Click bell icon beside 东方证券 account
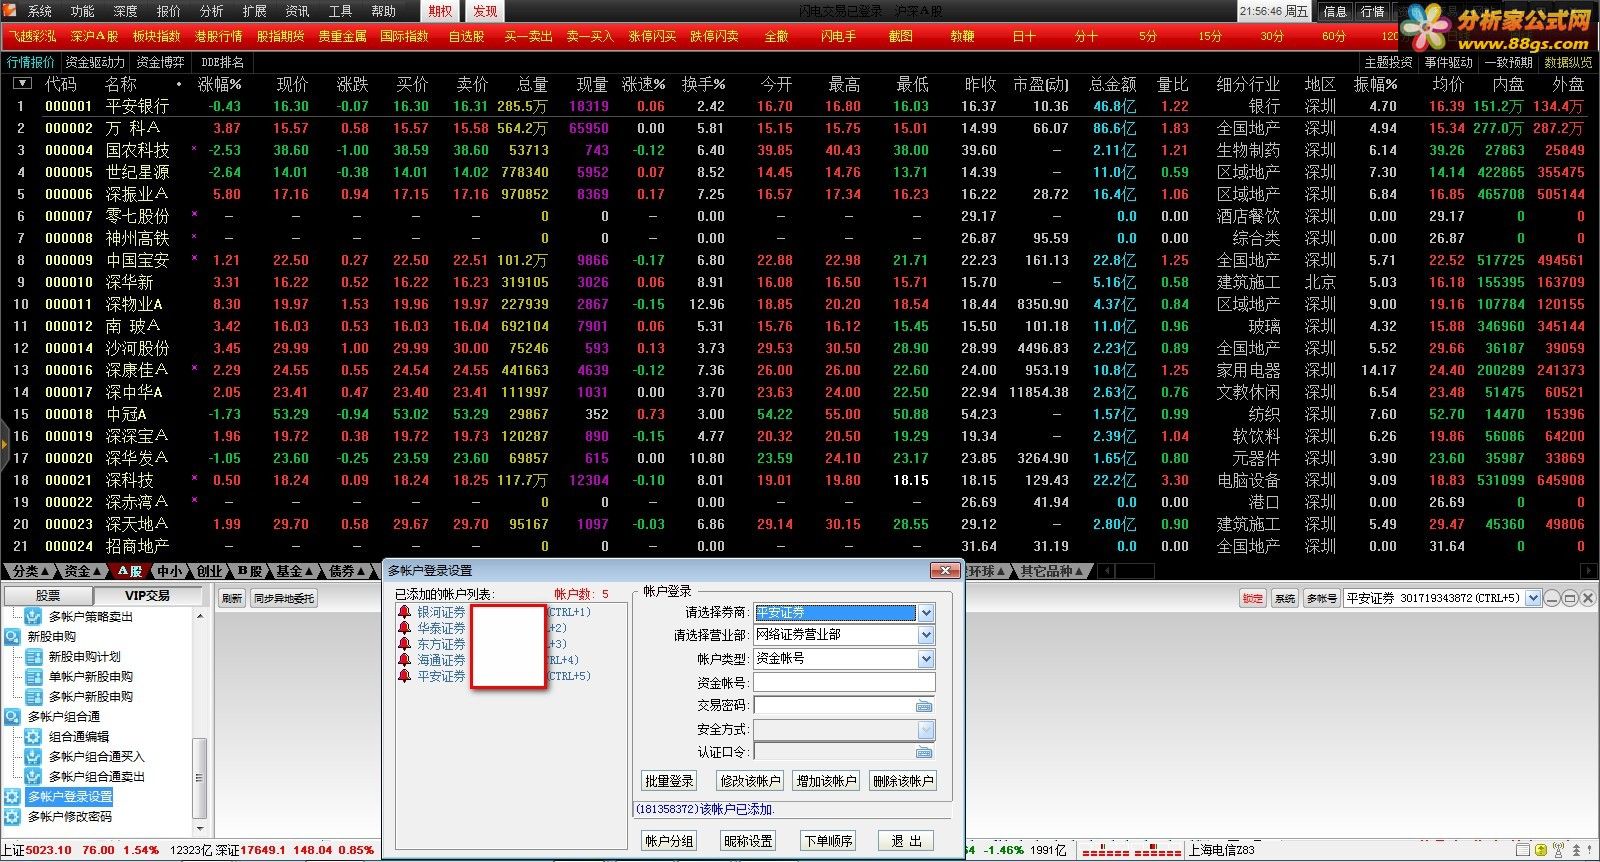The image size is (1600, 862). pyautogui.click(x=404, y=644)
